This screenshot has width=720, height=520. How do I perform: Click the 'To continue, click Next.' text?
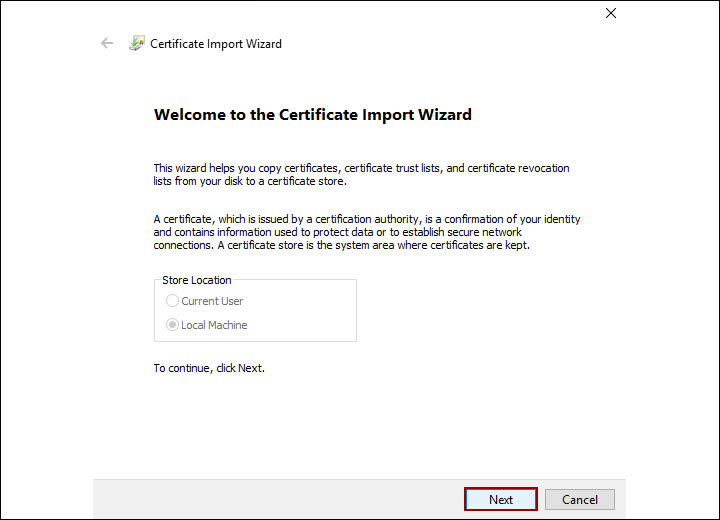pyautogui.click(x=209, y=368)
